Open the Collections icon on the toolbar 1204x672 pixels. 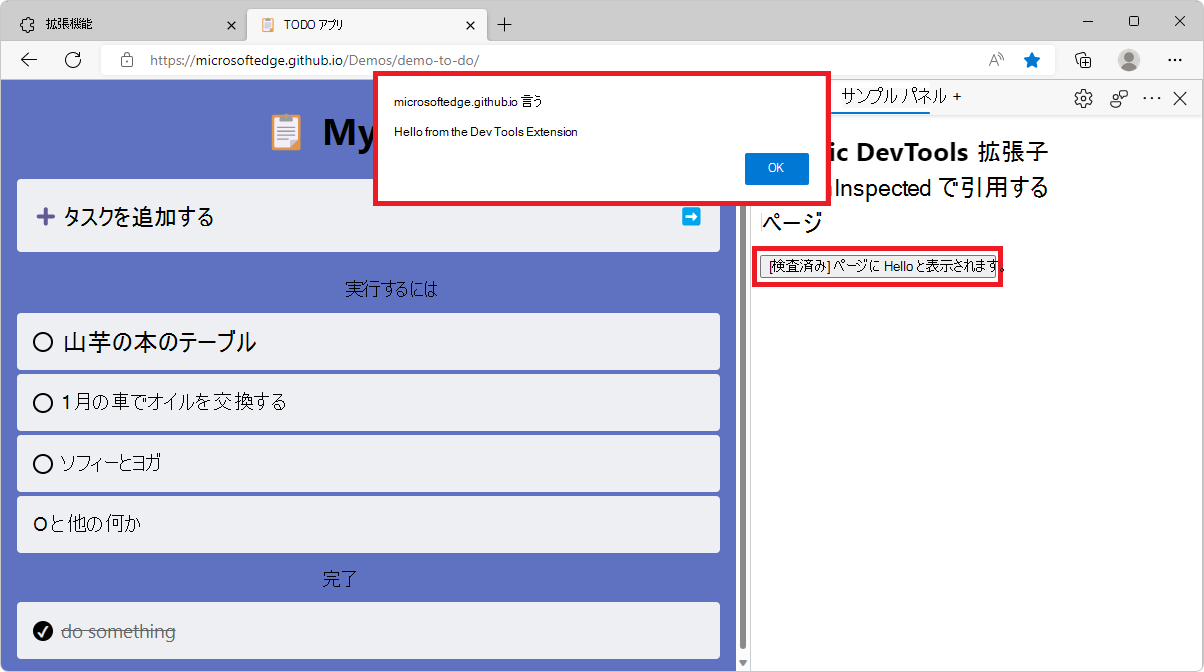tap(1082, 59)
